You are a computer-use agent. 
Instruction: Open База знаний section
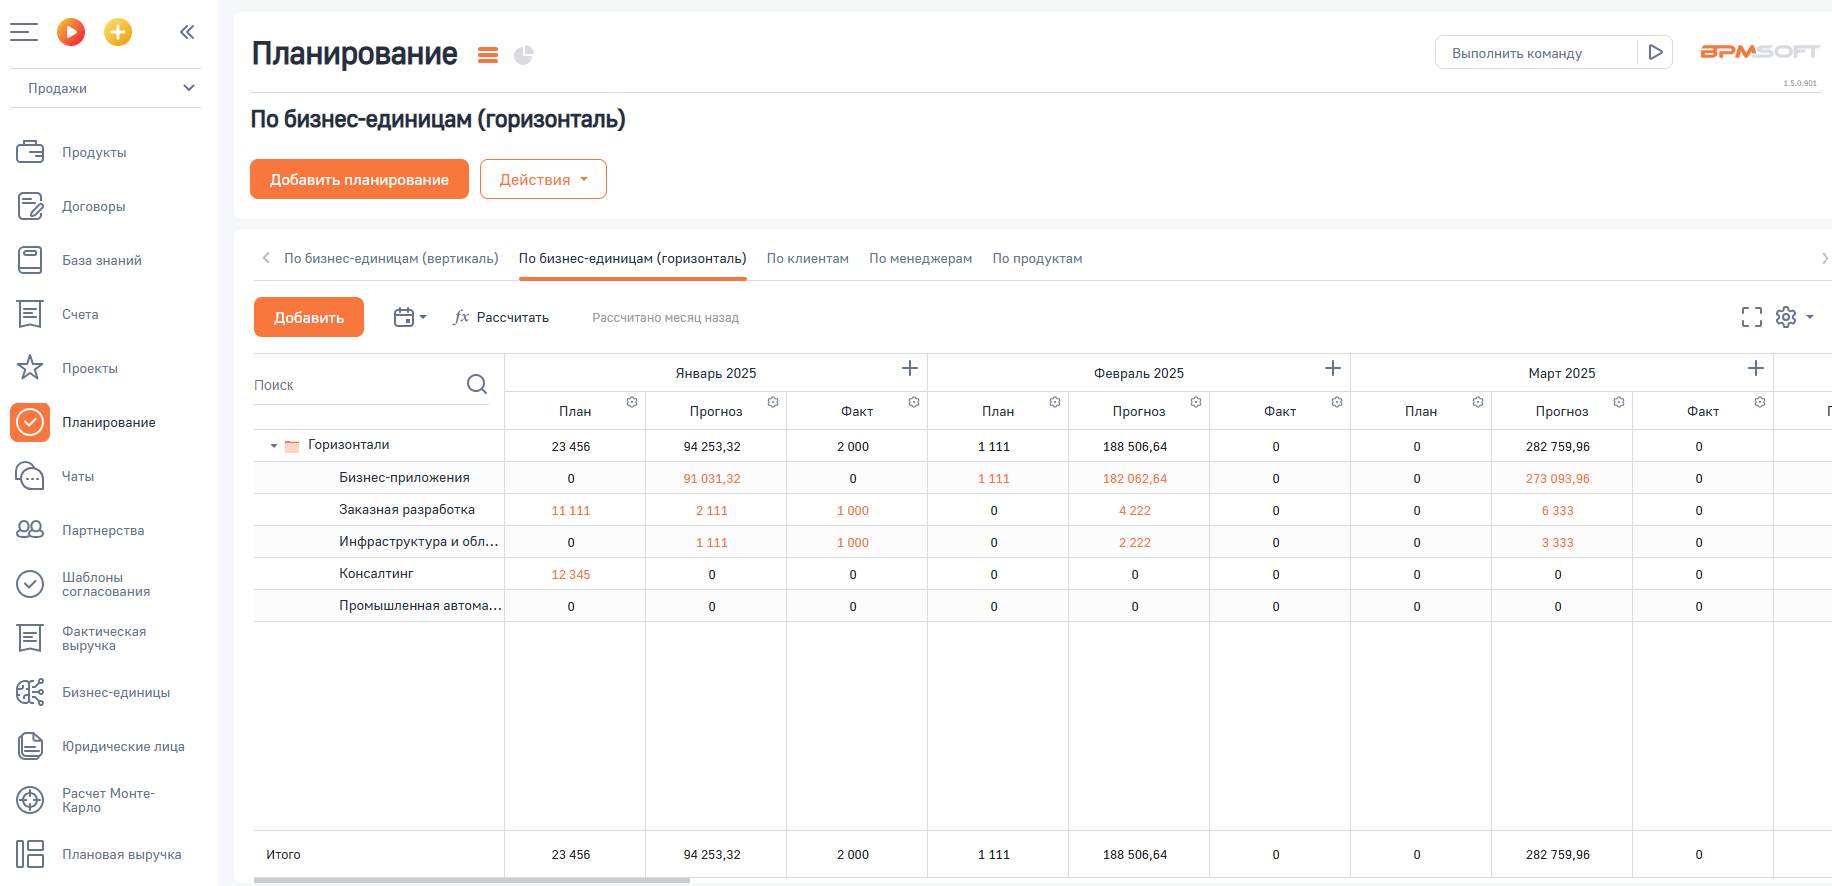(x=102, y=260)
